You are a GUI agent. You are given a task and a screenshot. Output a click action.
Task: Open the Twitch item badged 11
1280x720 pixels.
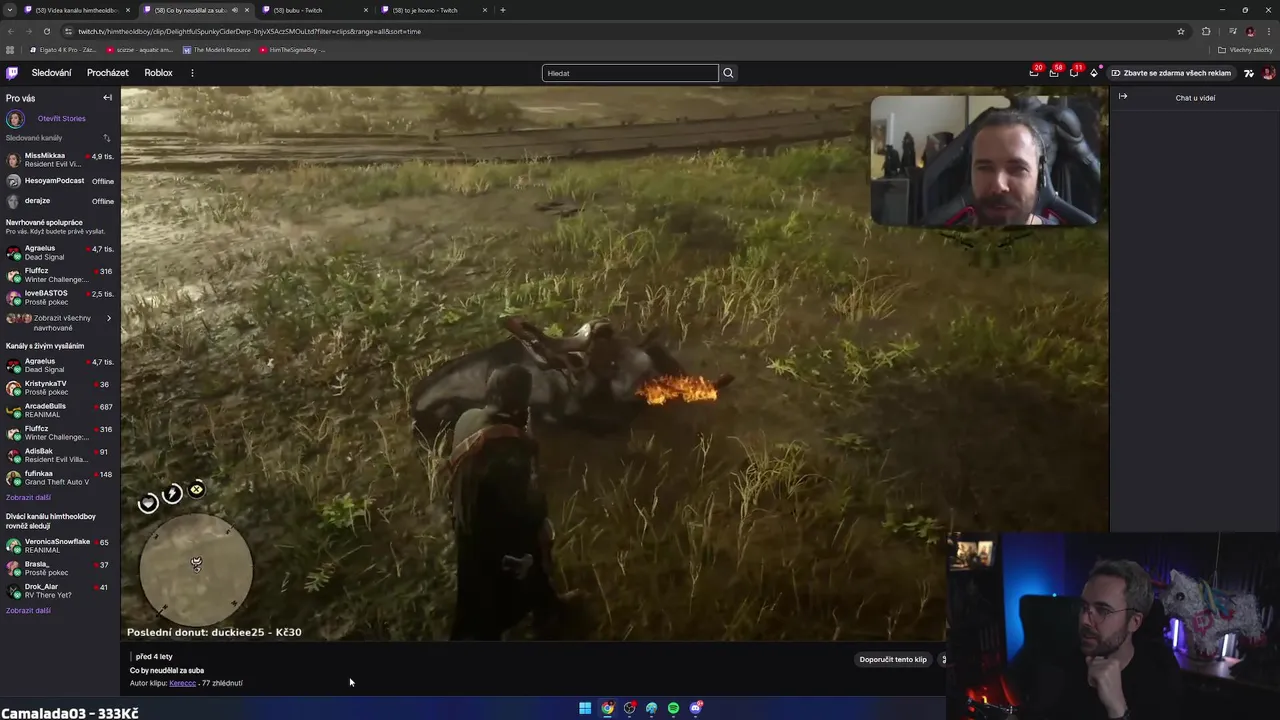pos(1074,72)
